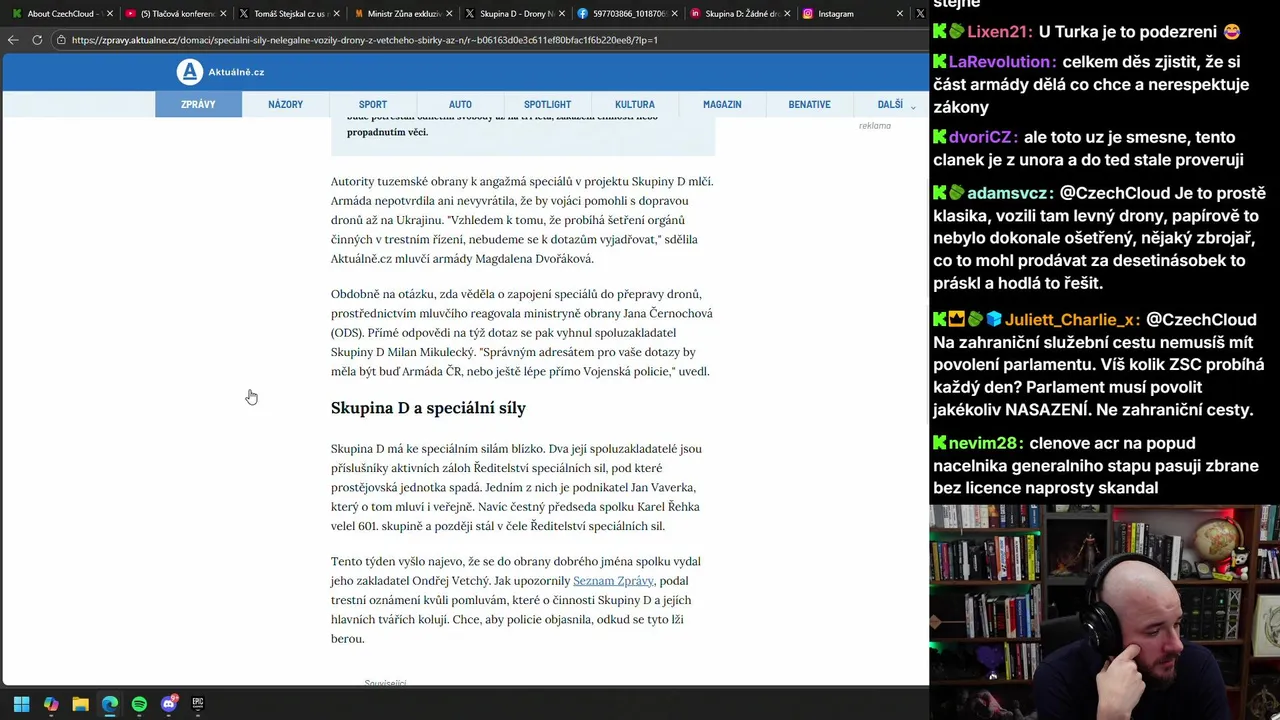Click the username adamsvcz in chat
This screenshot has height=720, width=1280.
tap(1007, 193)
